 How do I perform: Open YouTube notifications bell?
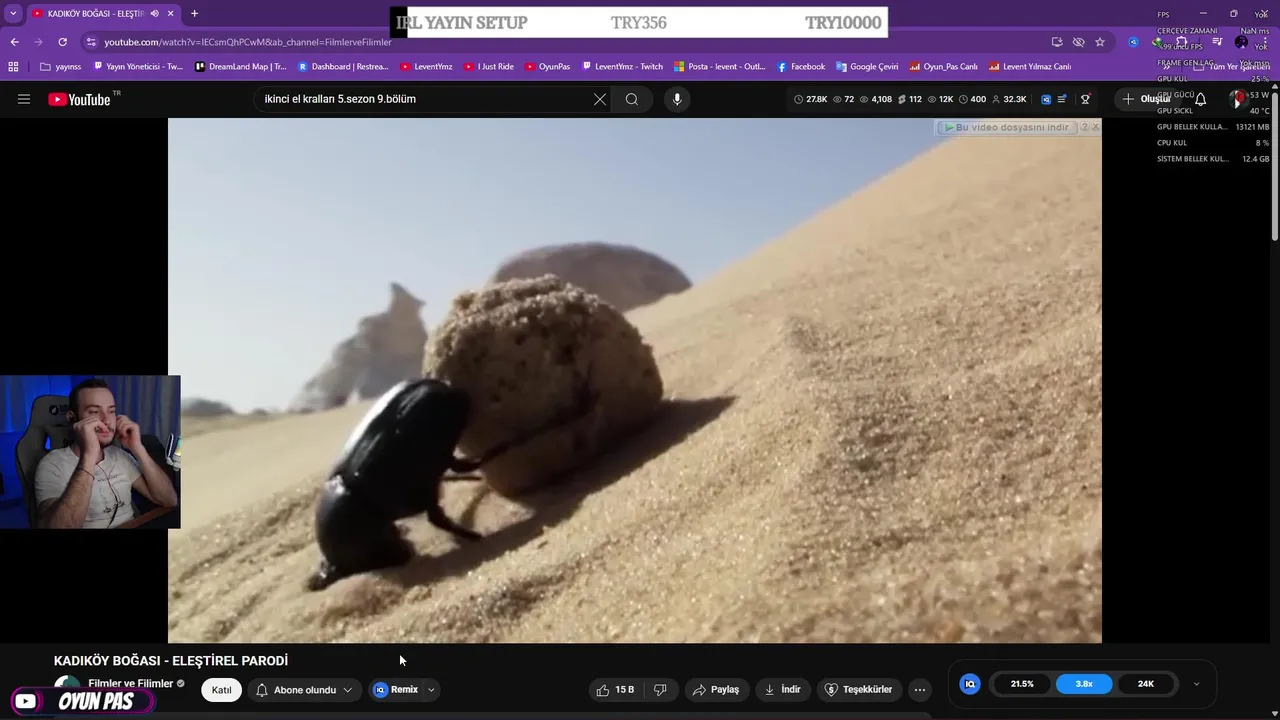pyautogui.click(x=1201, y=99)
